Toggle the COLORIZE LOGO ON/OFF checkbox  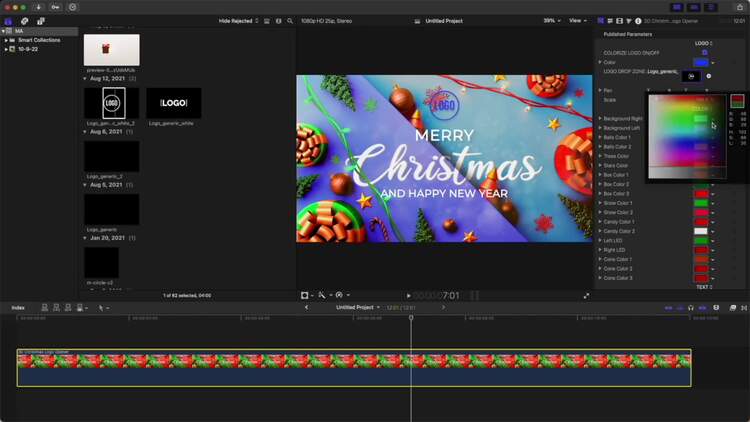[705, 53]
